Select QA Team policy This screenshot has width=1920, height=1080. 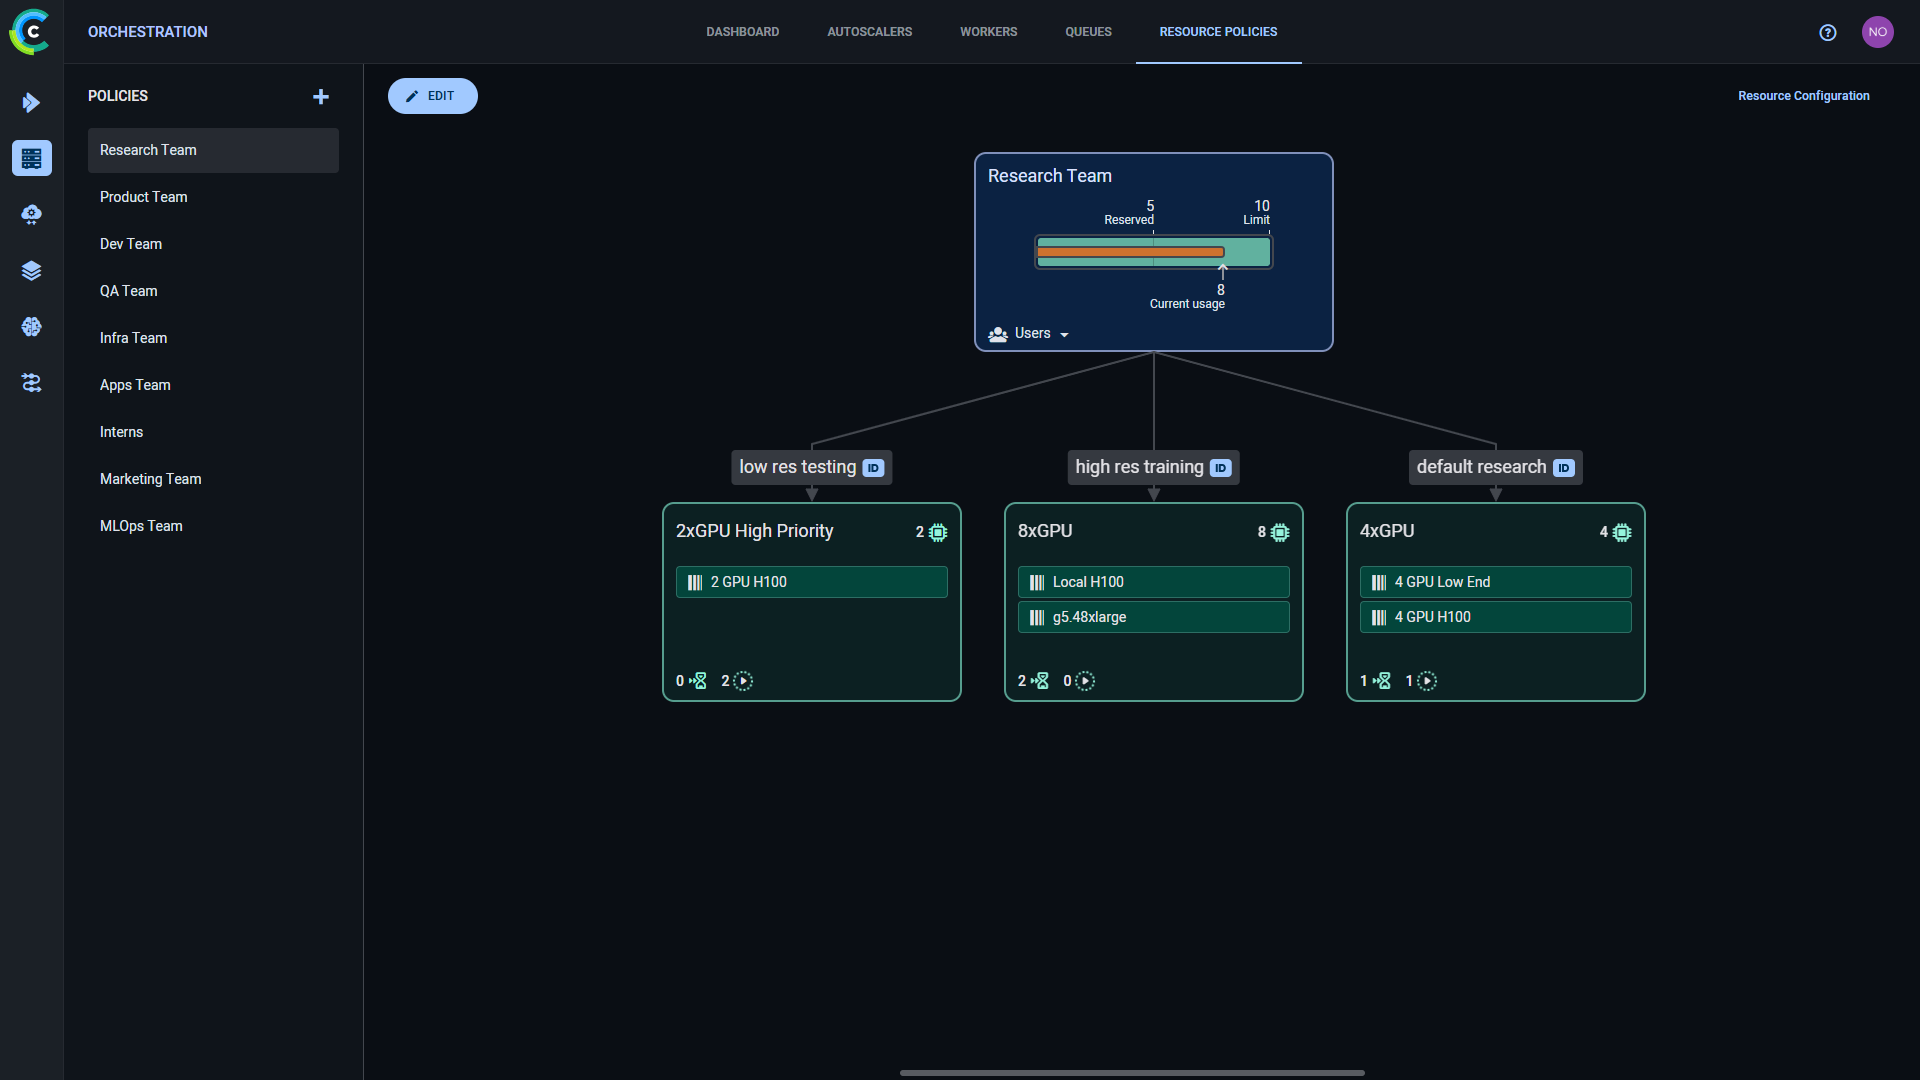coord(213,291)
